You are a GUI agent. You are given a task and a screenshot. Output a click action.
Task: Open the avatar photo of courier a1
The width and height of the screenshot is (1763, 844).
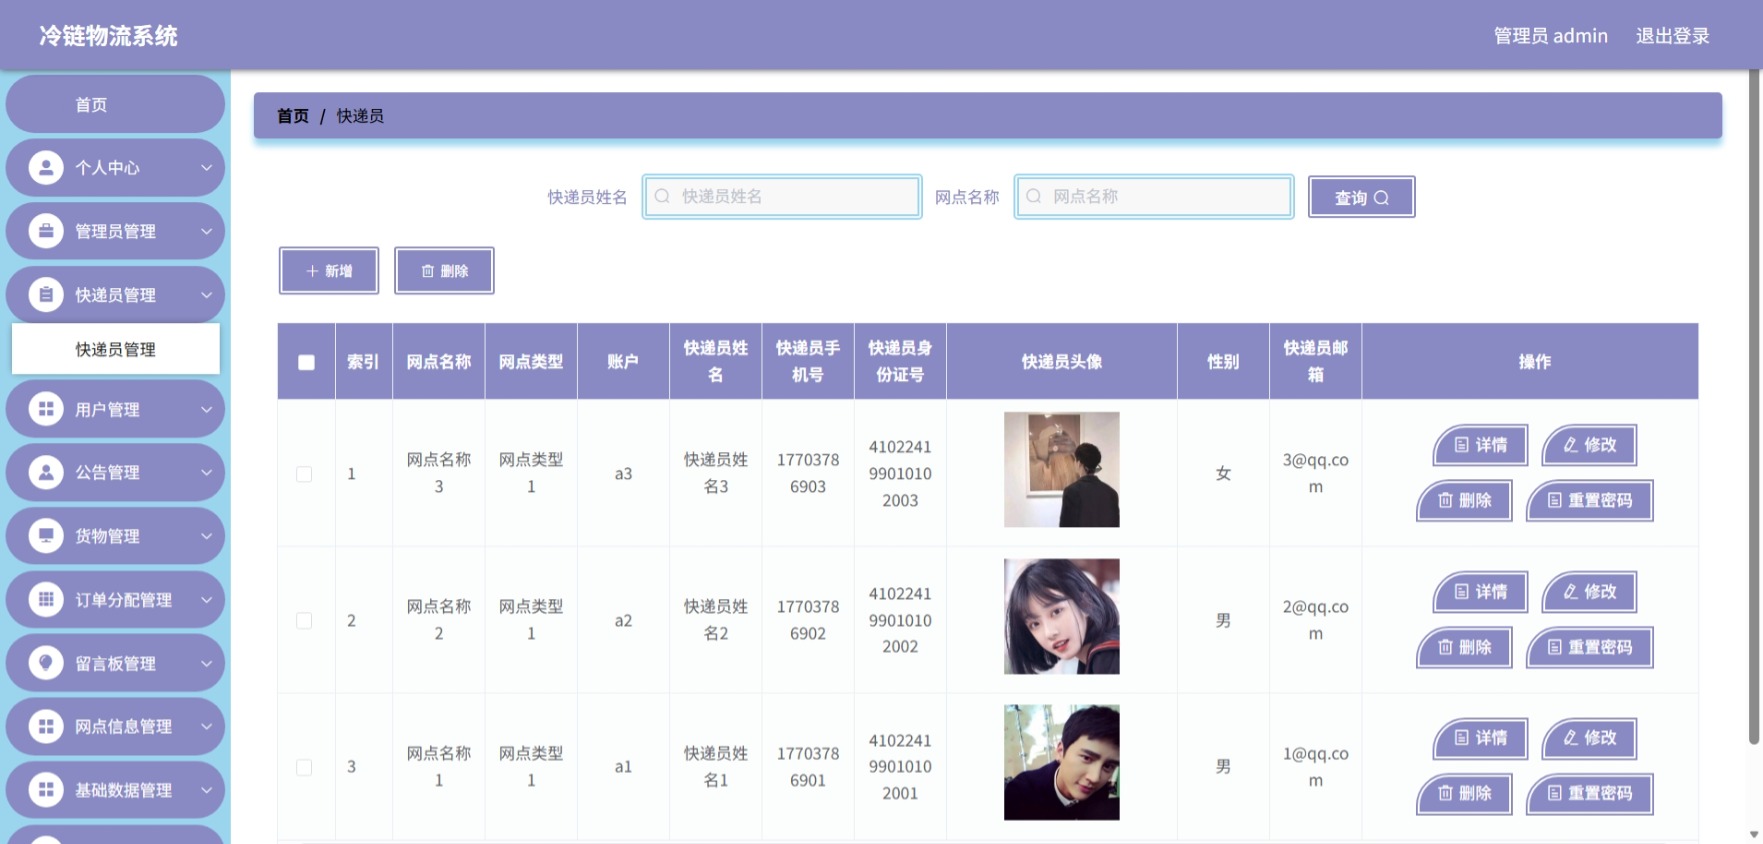1061,763
